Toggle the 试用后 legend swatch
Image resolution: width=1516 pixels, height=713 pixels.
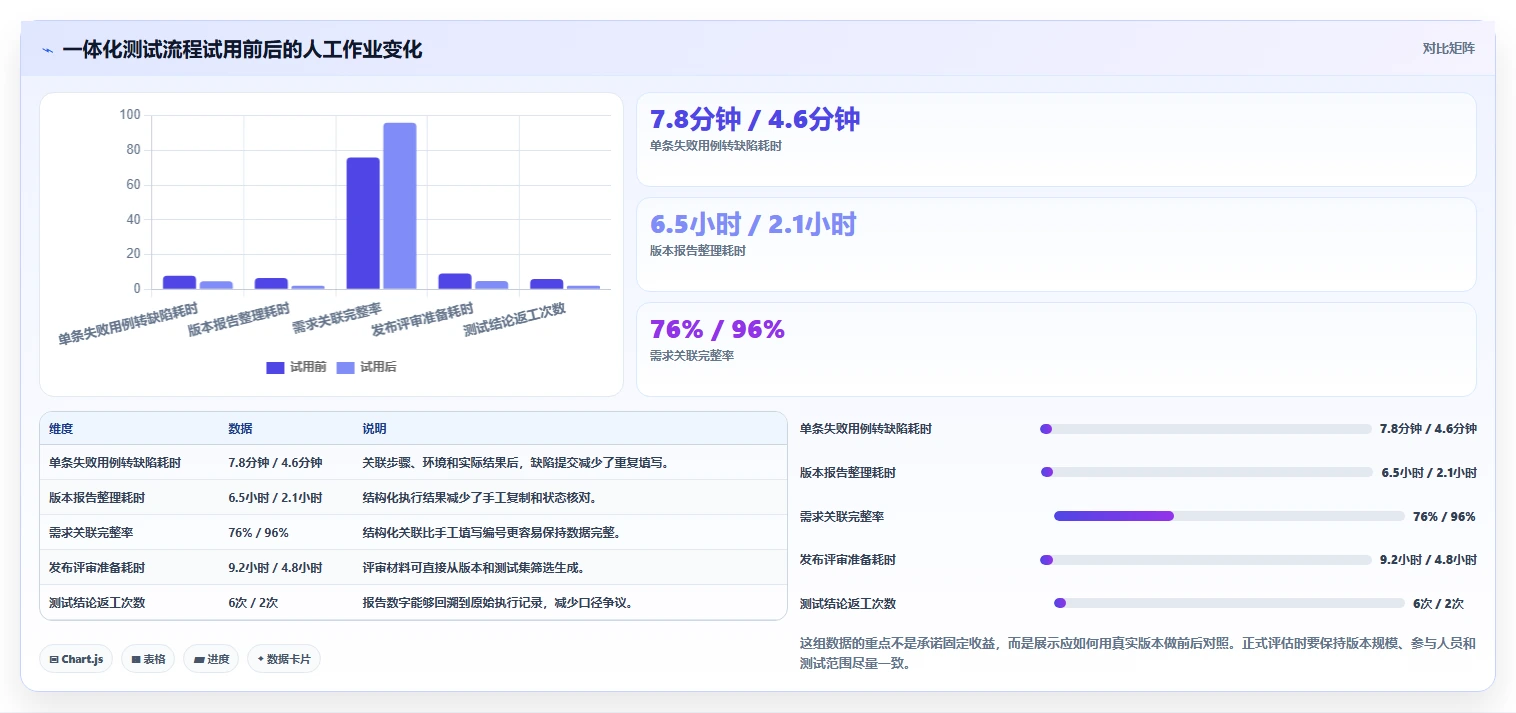point(345,367)
